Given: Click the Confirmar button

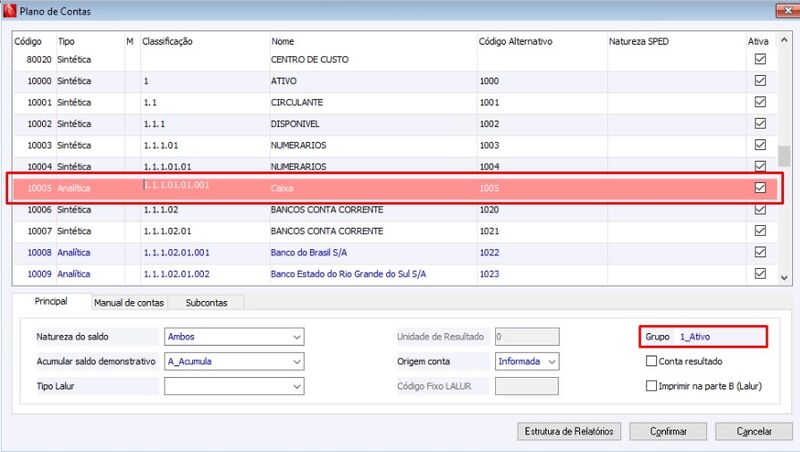Looking at the screenshot, I should (x=668, y=432).
